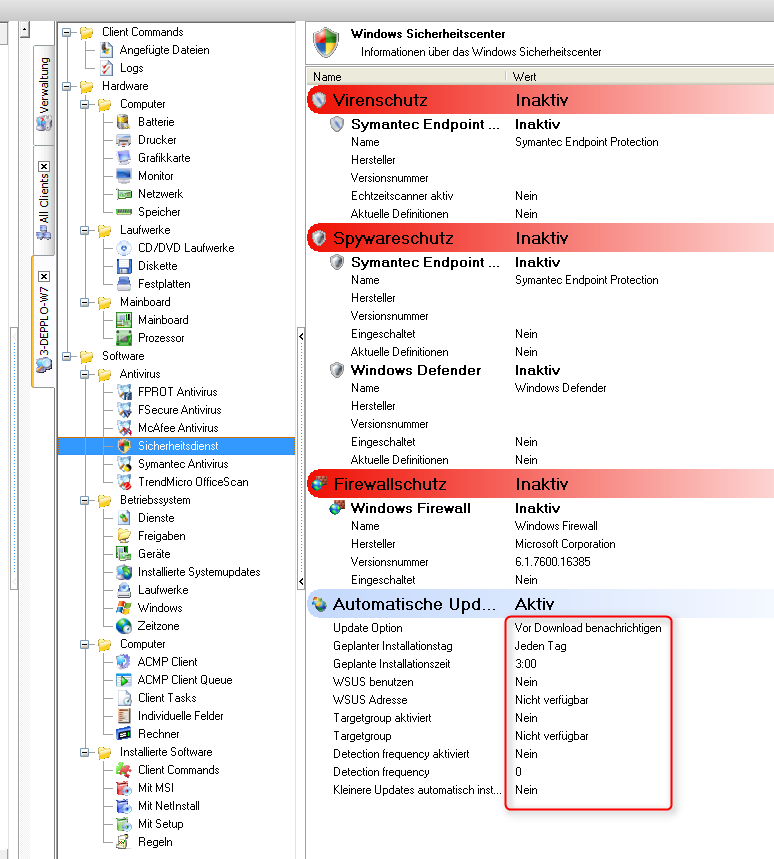Open the Grafikkarte icon entry

pos(124,158)
